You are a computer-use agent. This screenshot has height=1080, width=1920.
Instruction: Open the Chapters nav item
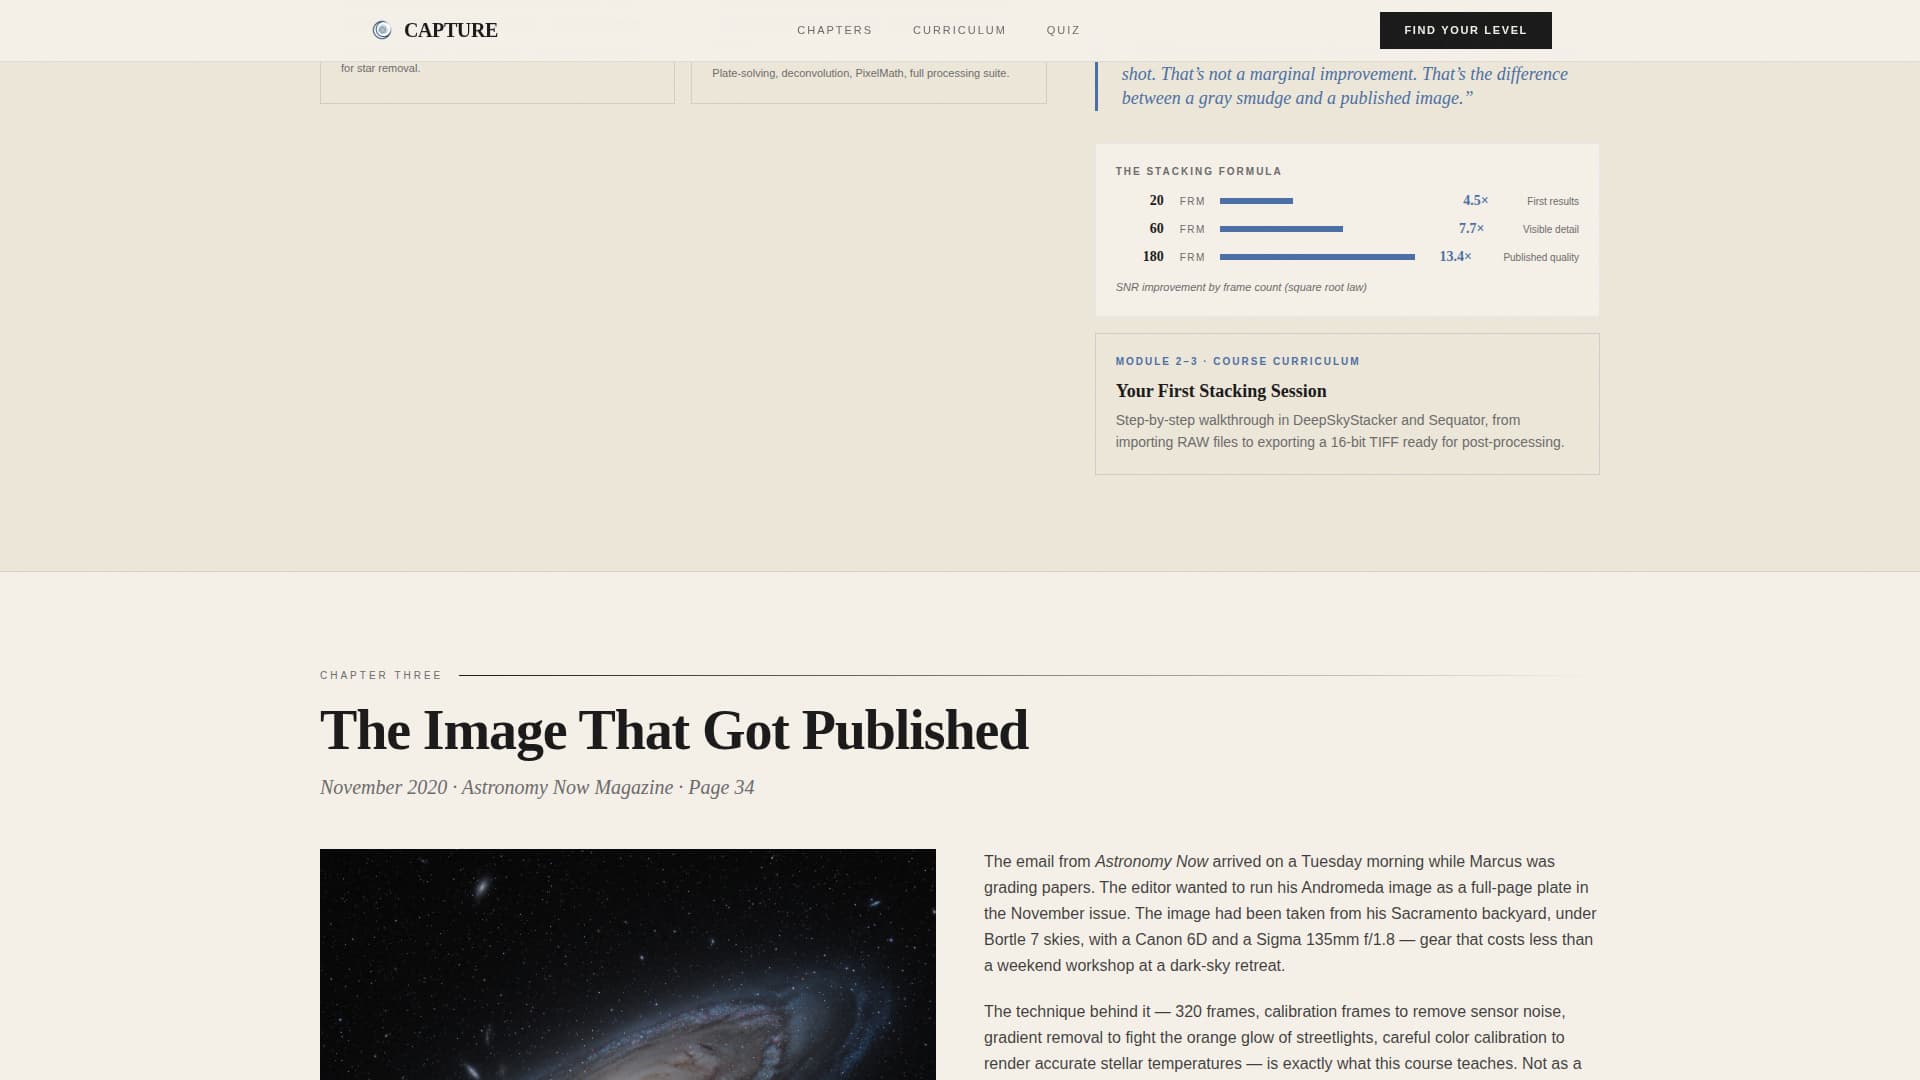pos(834,30)
